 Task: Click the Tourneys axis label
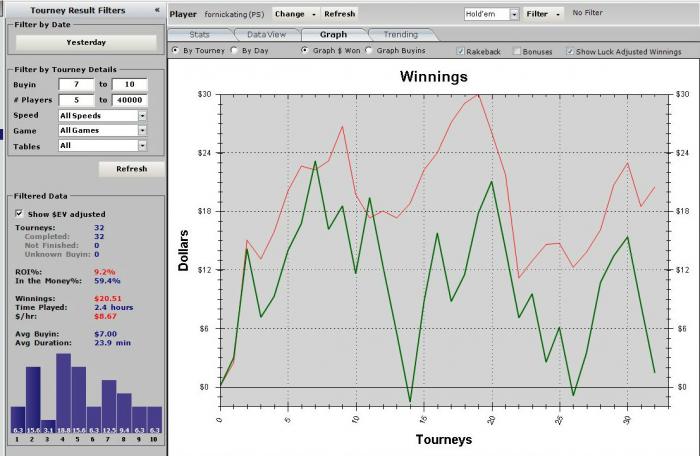click(444, 439)
